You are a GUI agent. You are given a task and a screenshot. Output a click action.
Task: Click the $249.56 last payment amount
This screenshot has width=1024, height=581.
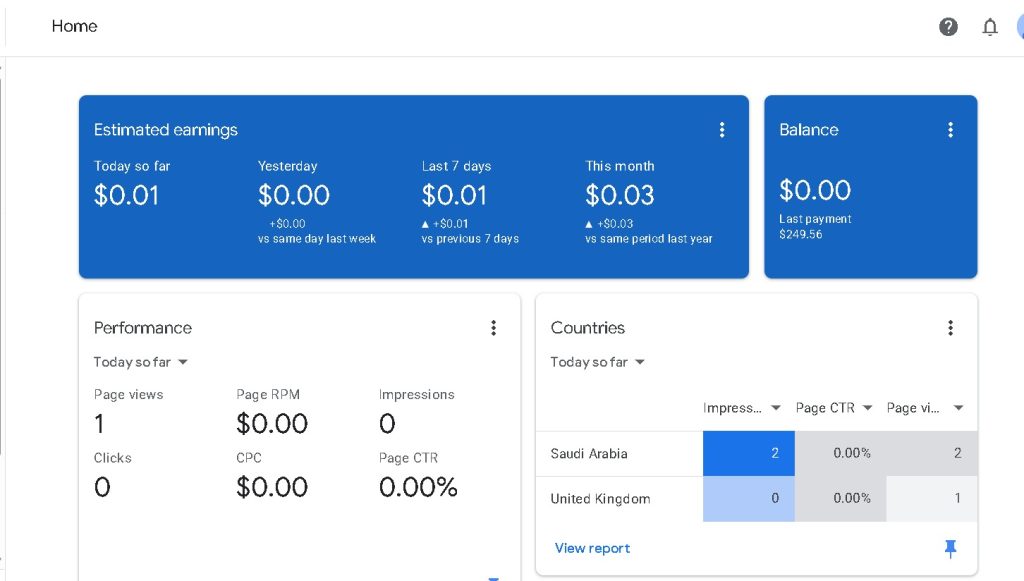coord(801,234)
